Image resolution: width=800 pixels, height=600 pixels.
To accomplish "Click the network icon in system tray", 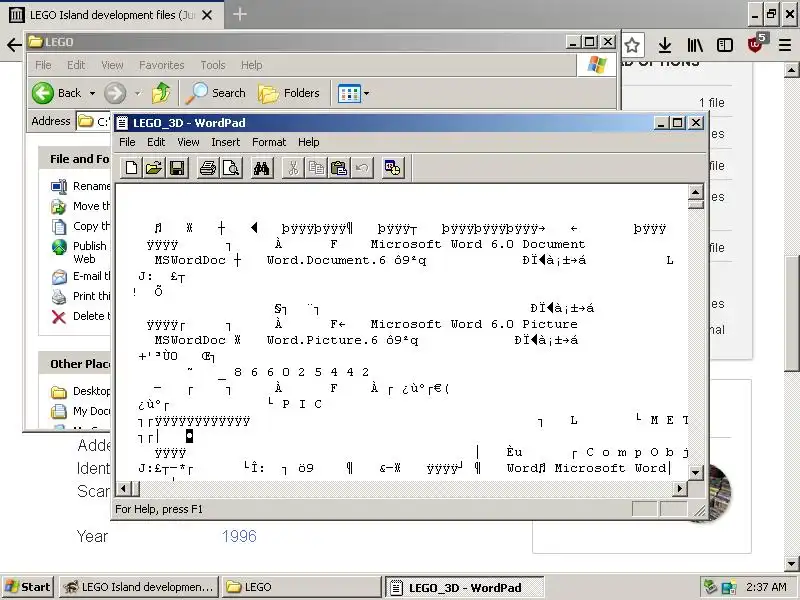I will click(x=729, y=587).
